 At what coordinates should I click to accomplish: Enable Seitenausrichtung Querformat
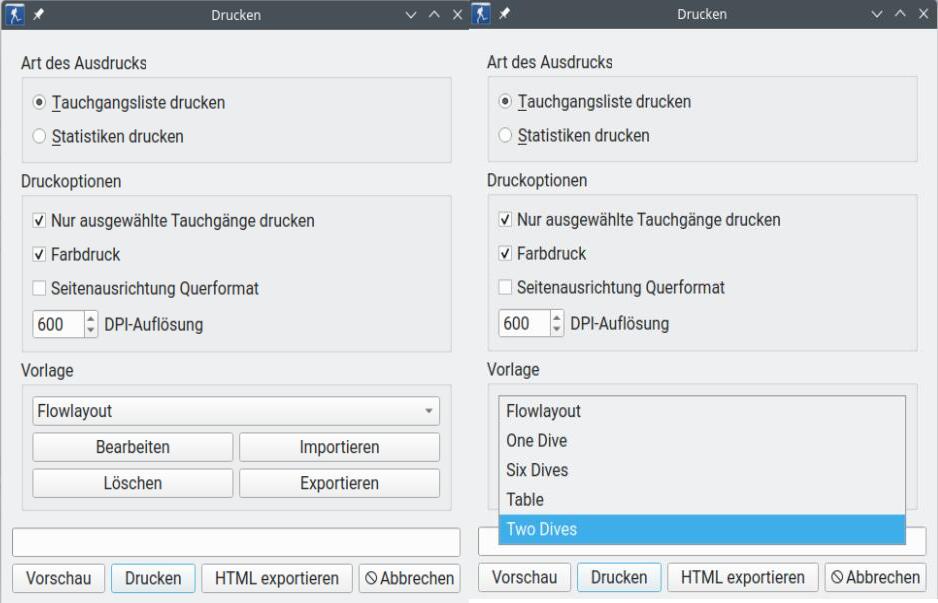[39, 289]
